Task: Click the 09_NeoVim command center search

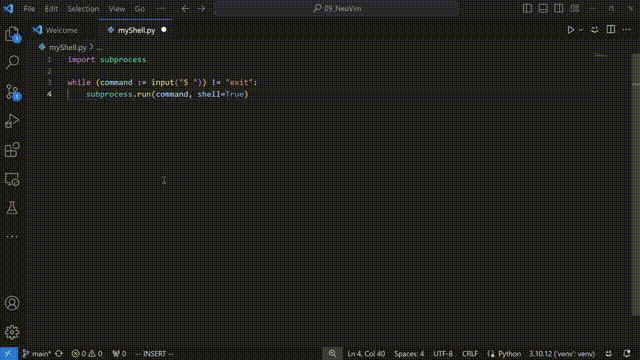Action: click(336, 9)
